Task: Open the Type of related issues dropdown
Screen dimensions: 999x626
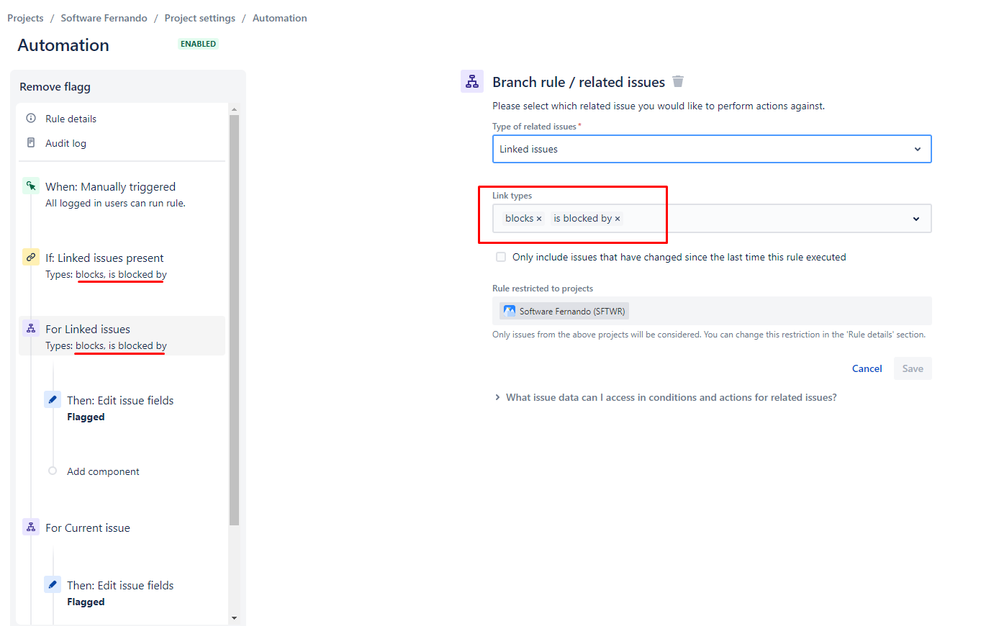Action: pos(712,149)
